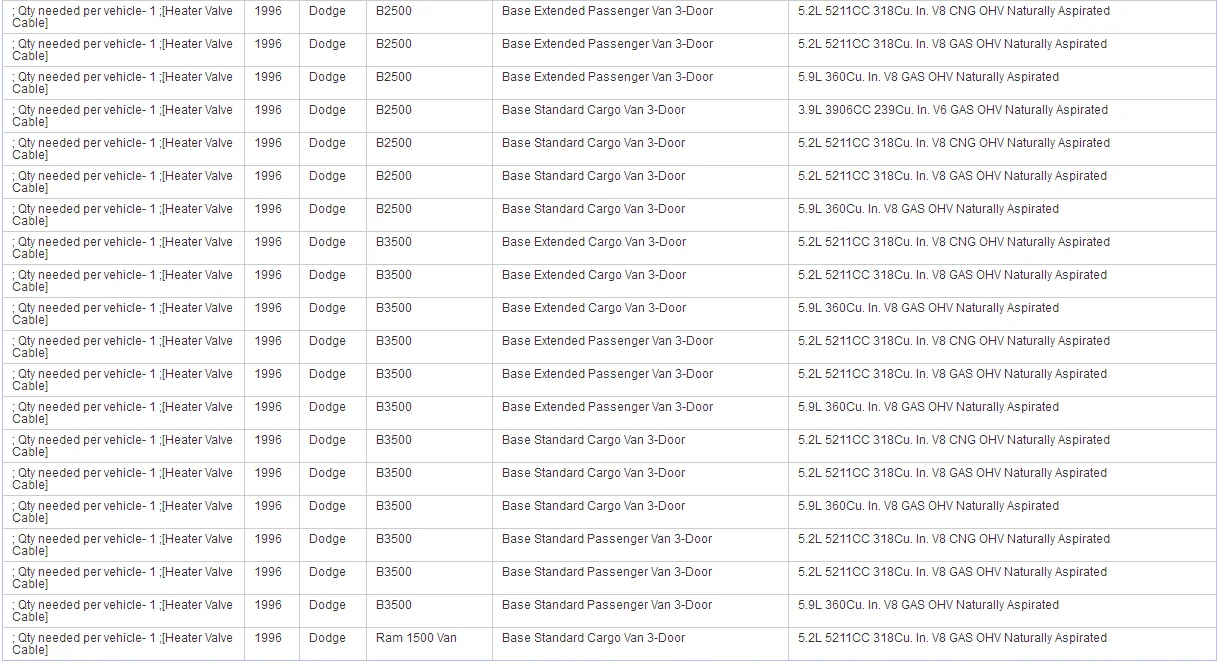
Task: Select 5.2L CNG engine cell for B3500 Standard Cargo
Action: [1002, 446]
